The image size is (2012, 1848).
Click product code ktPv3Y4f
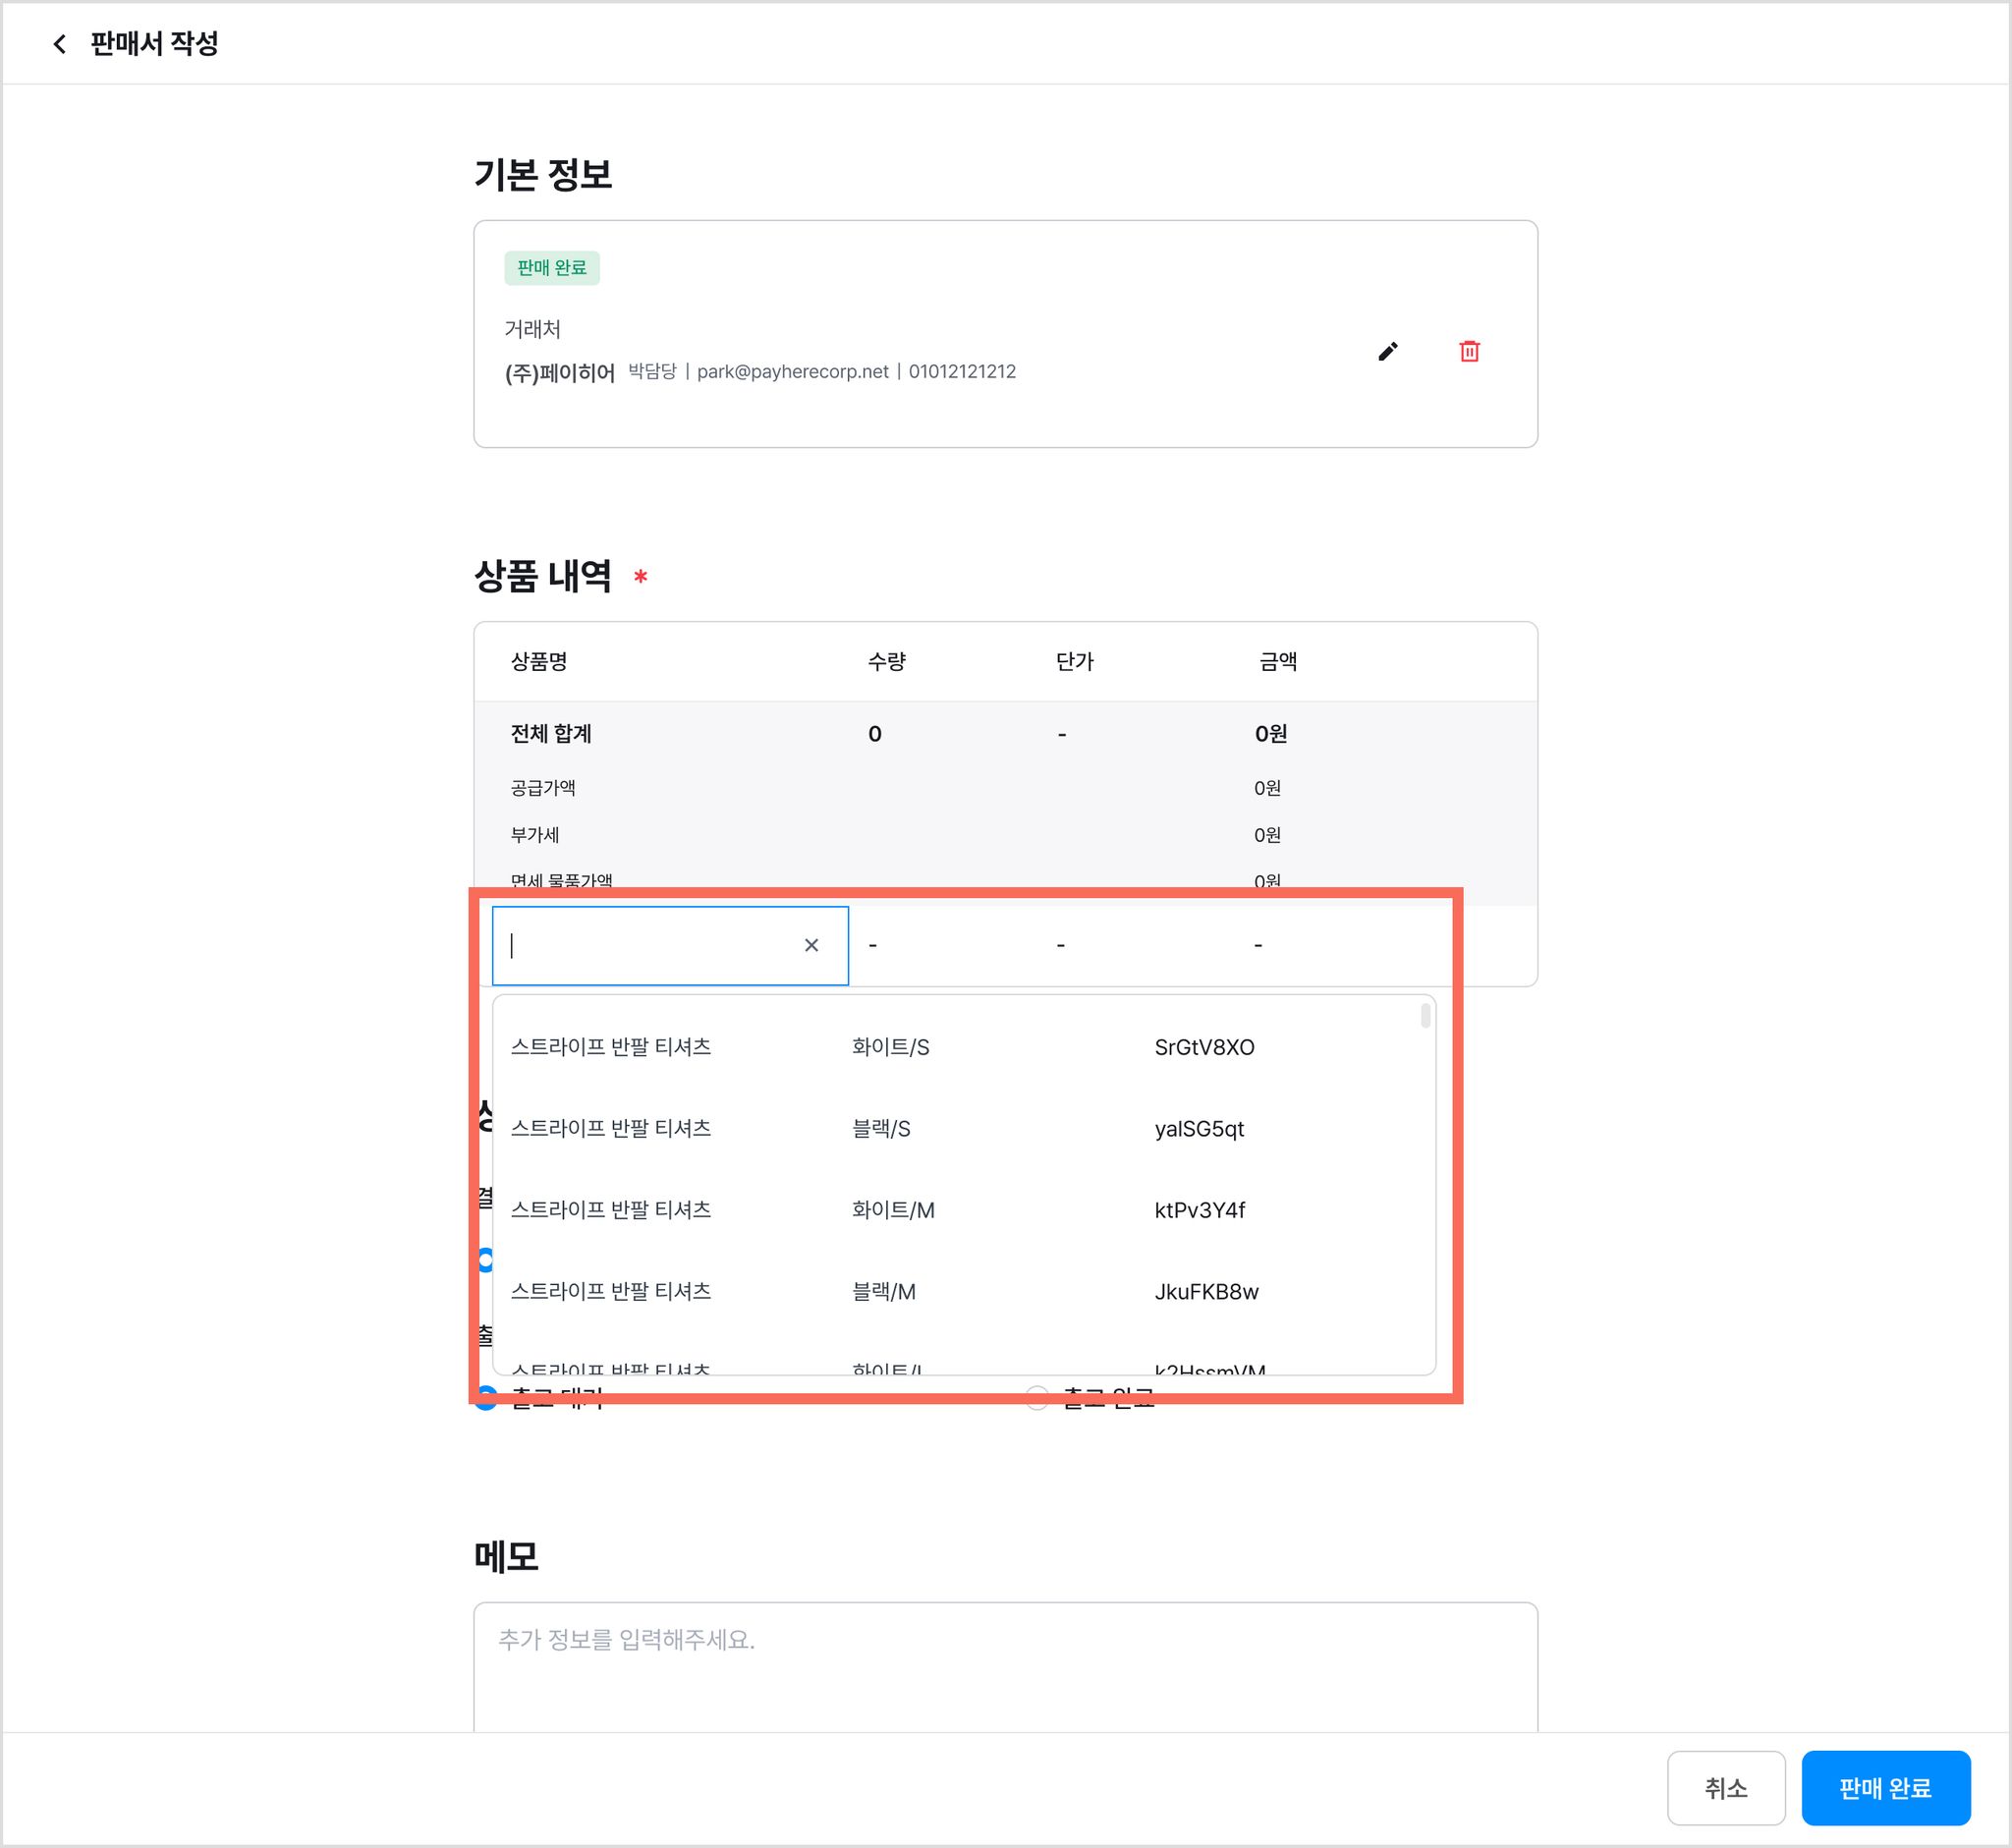tap(1200, 1210)
